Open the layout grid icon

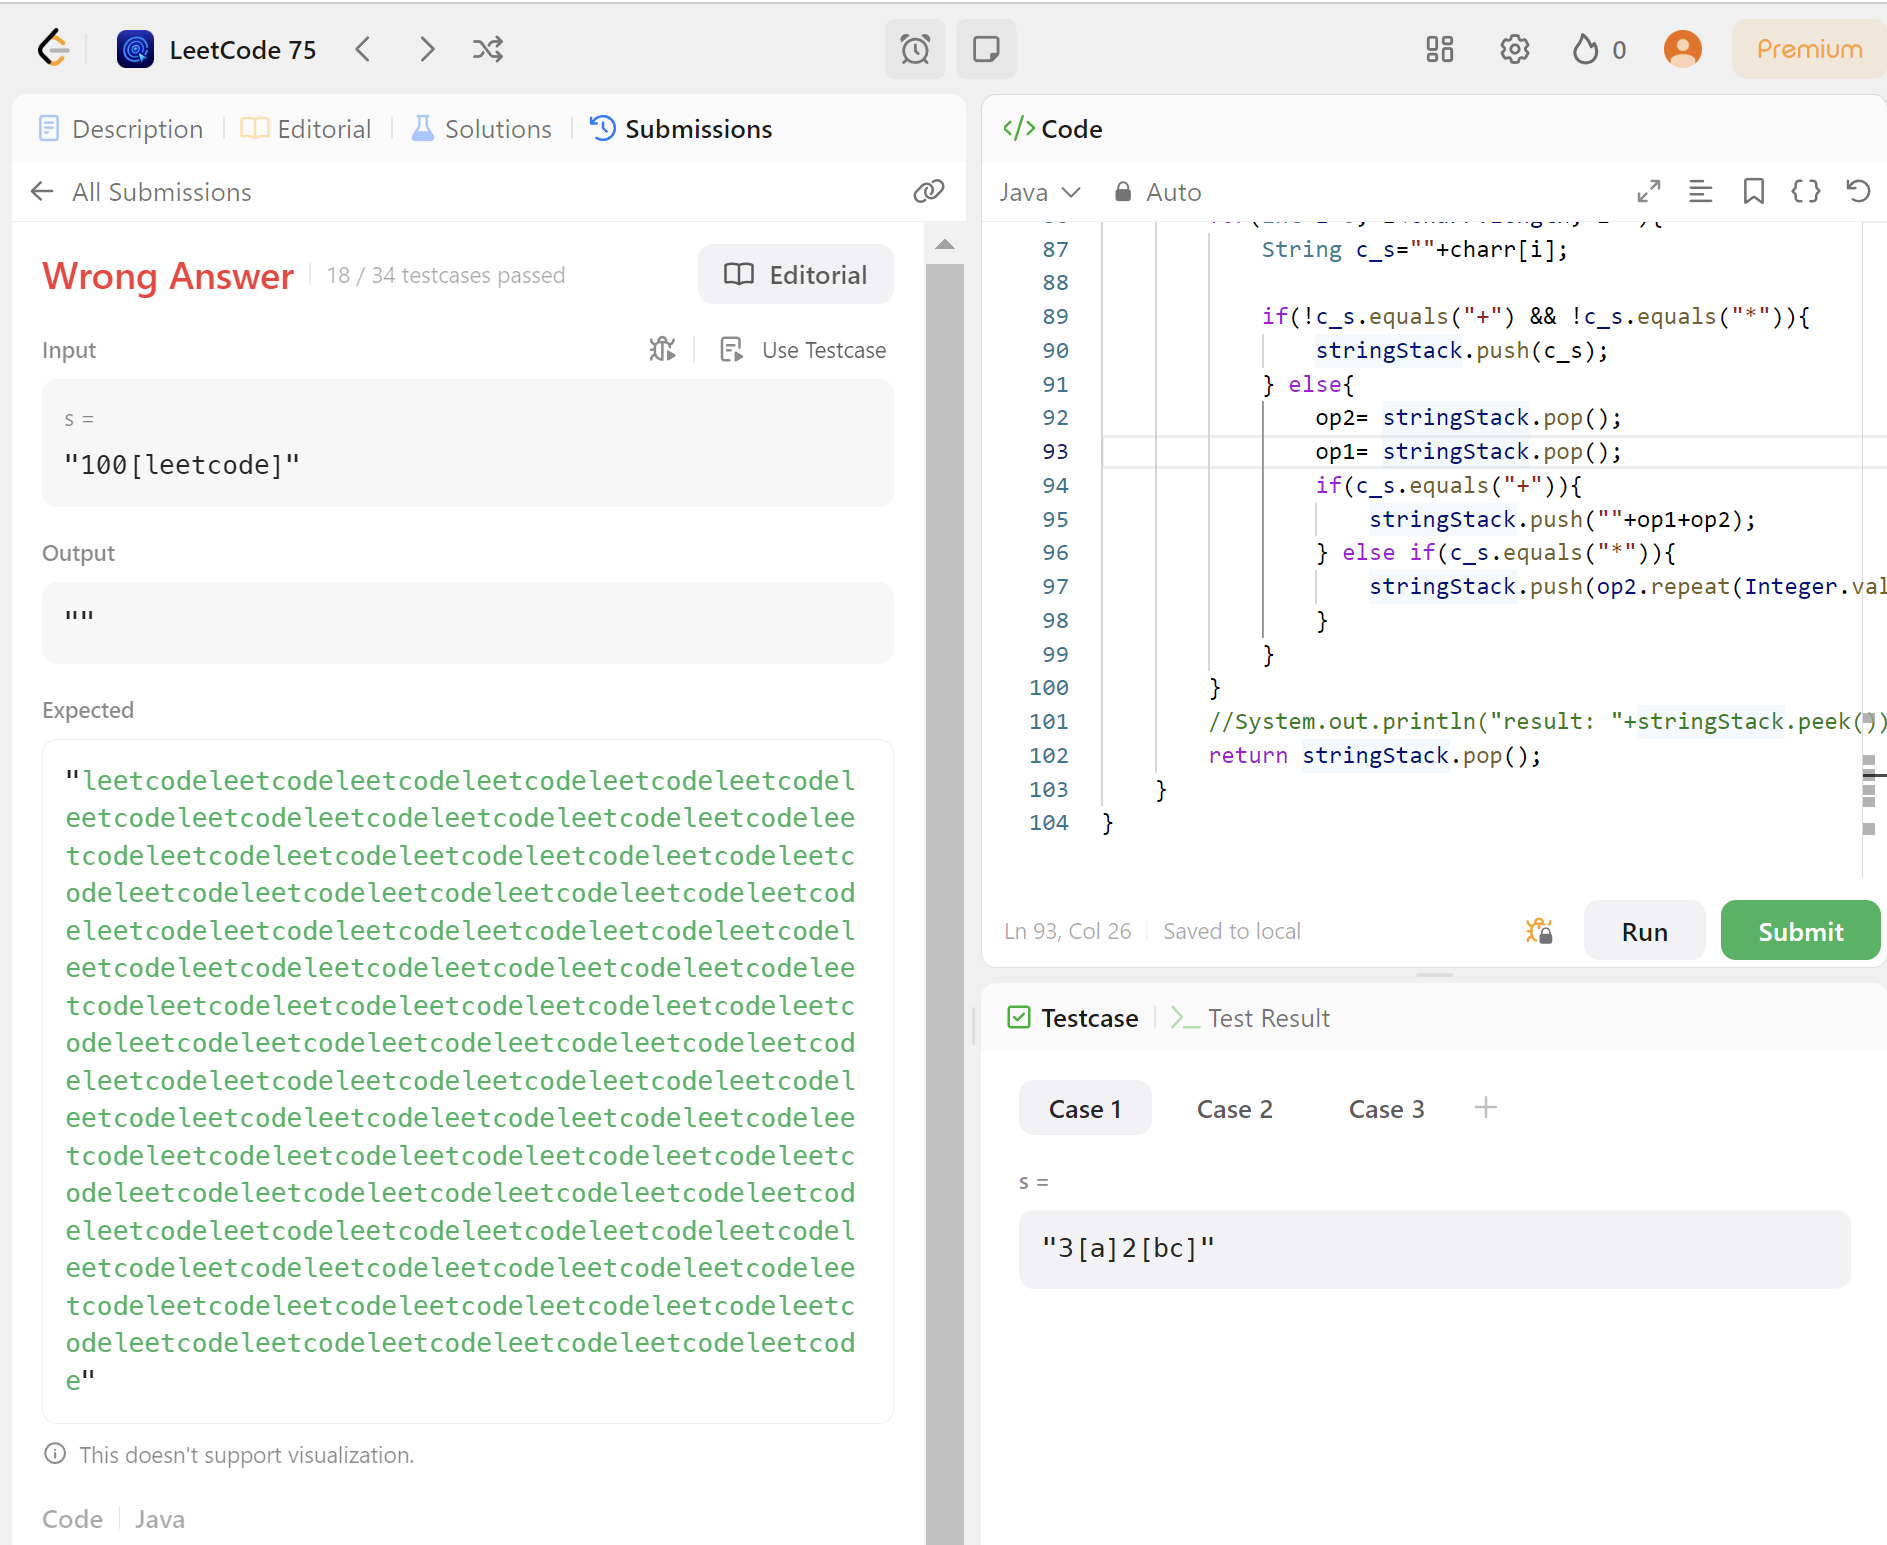(1440, 49)
